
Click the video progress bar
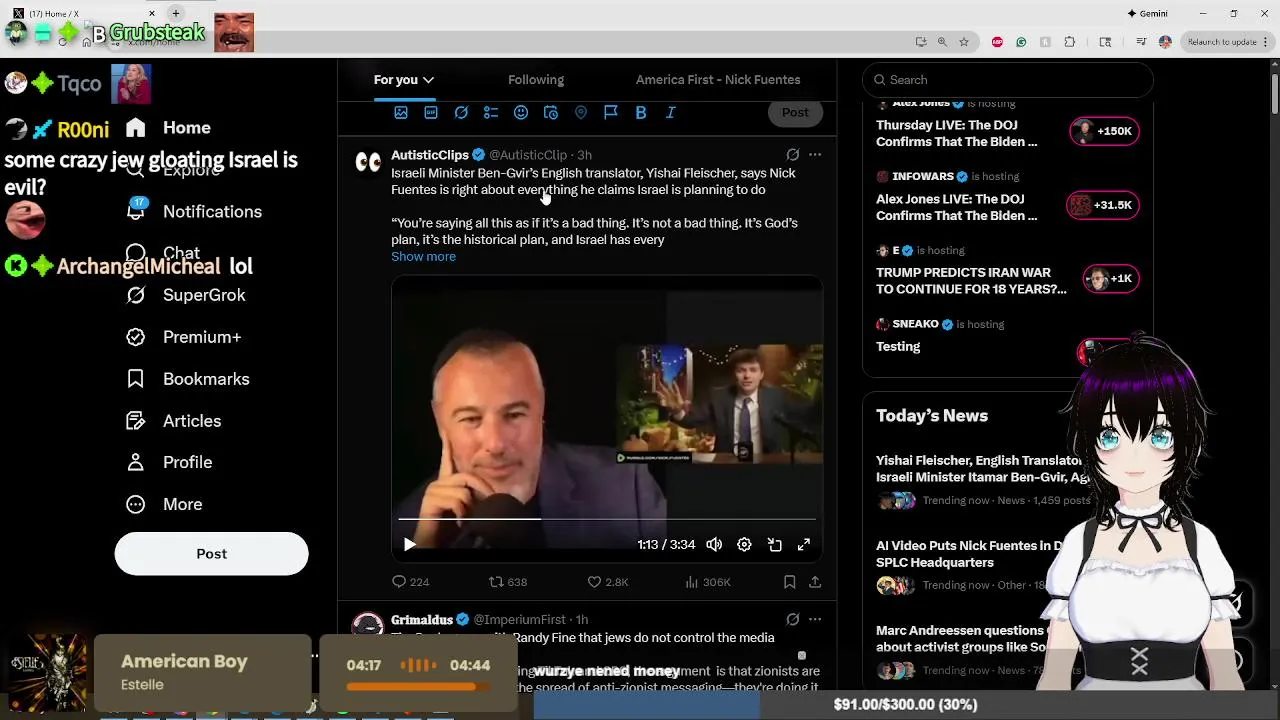click(607, 519)
